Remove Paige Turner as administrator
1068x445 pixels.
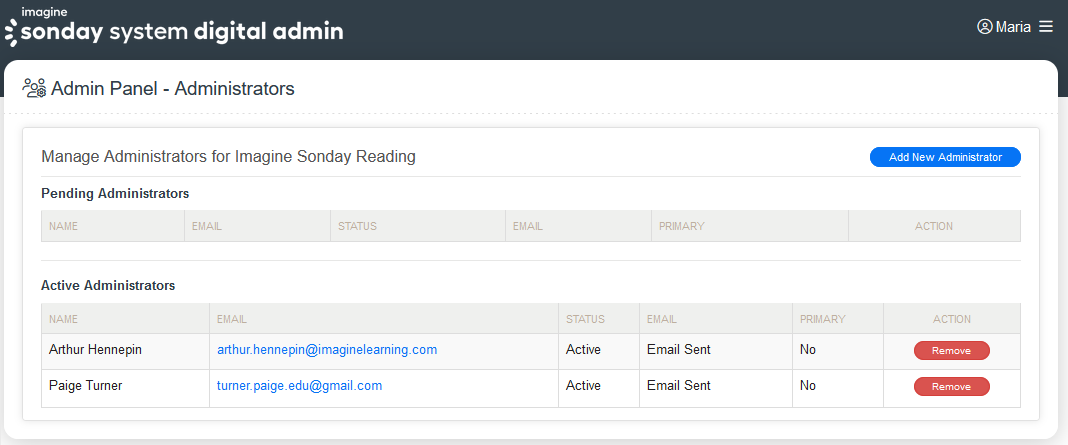click(951, 386)
